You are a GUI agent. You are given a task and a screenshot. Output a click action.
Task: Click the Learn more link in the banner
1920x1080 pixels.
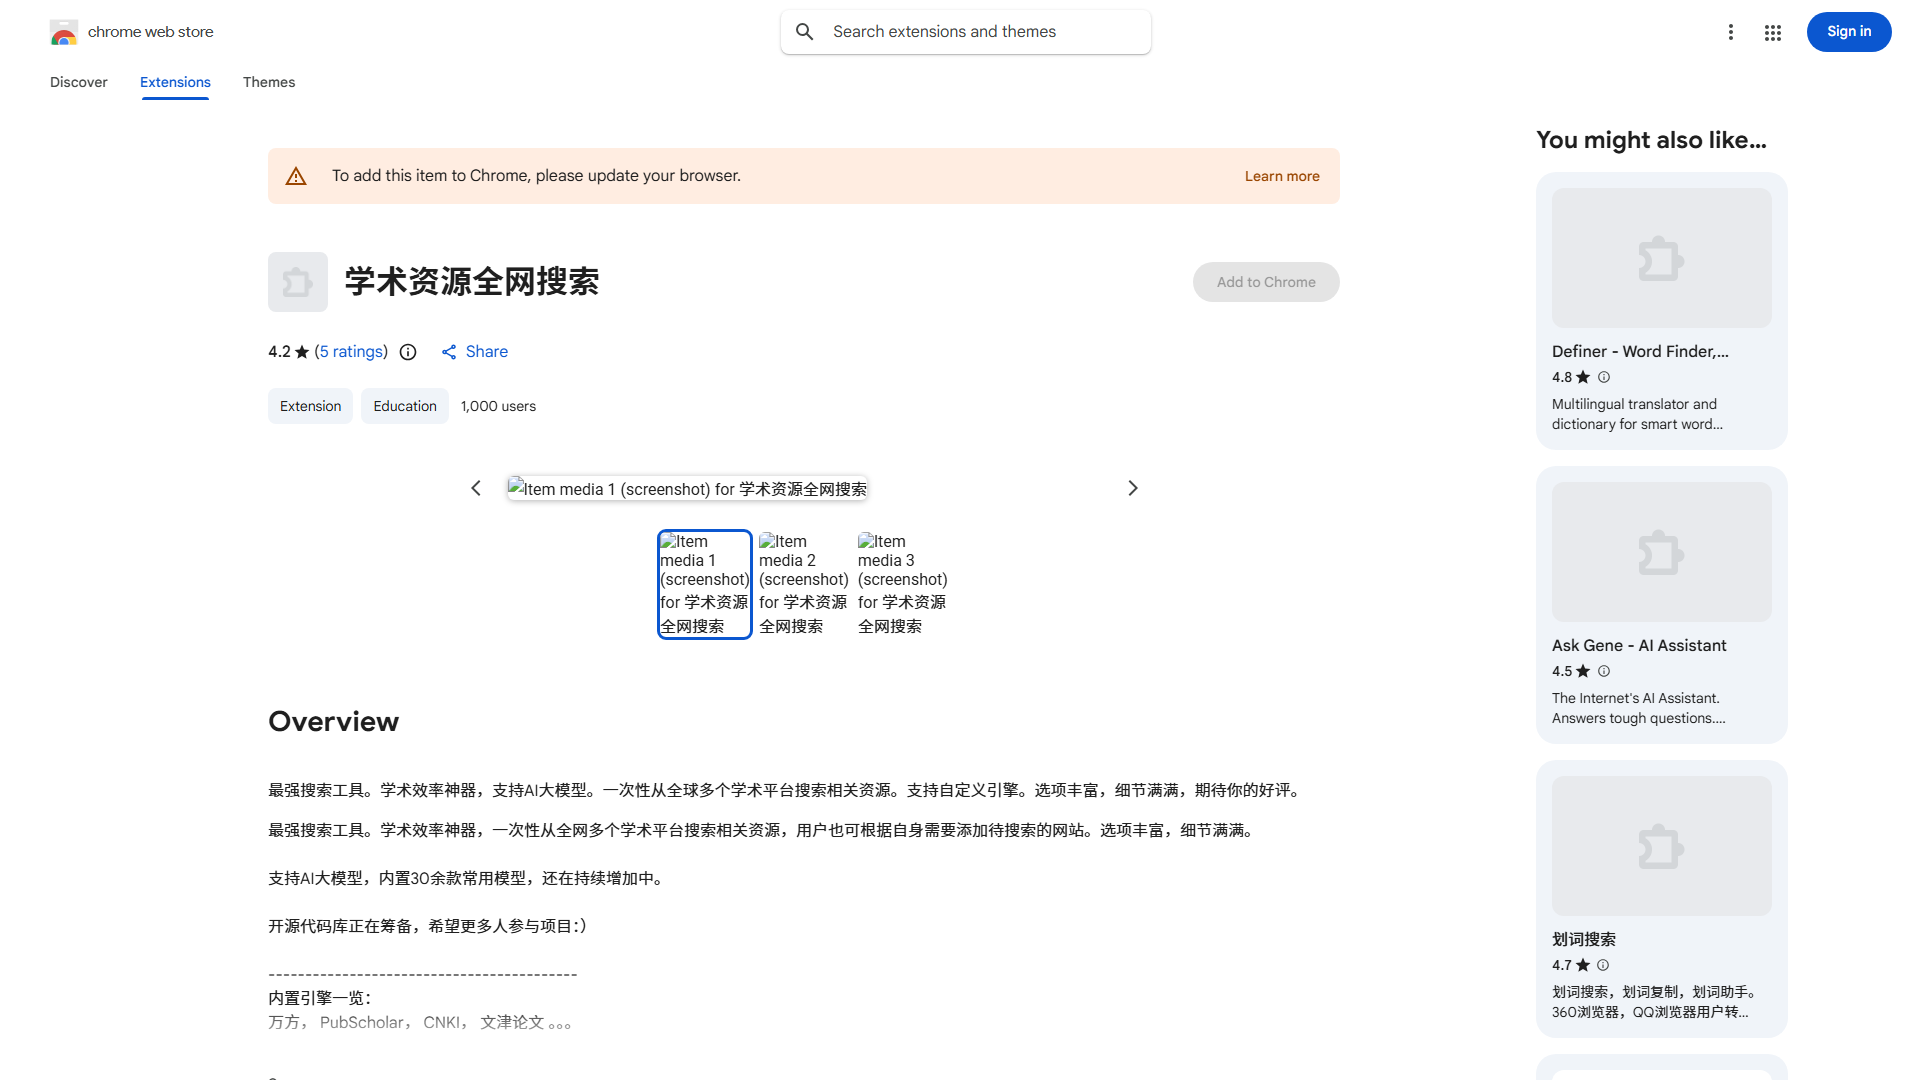(x=1282, y=176)
